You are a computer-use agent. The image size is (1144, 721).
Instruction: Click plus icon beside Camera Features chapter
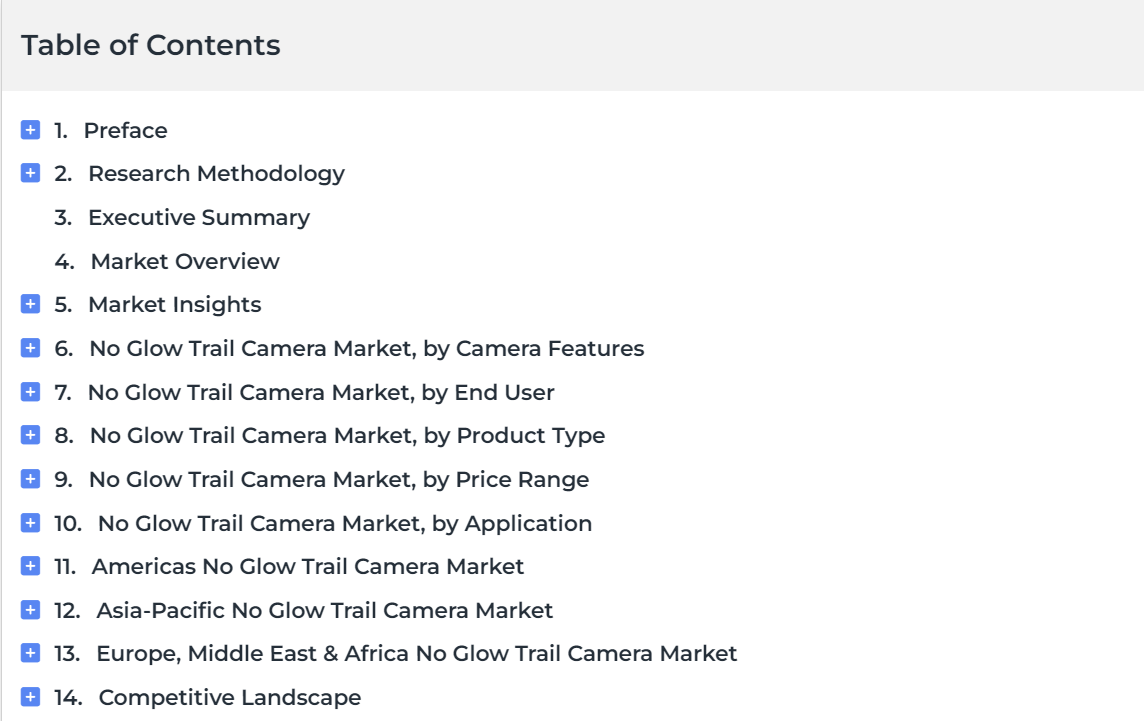click(x=30, y=348)
